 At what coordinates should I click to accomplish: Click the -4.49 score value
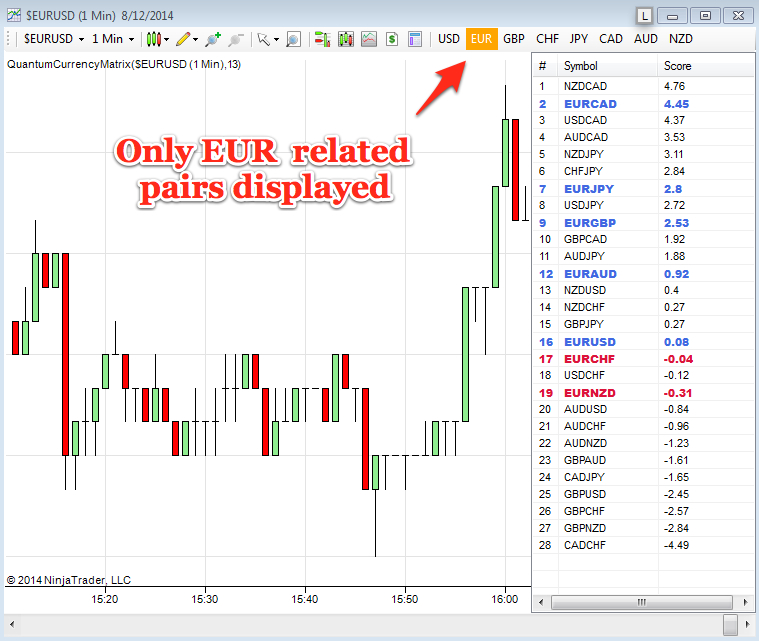[676, 545]
